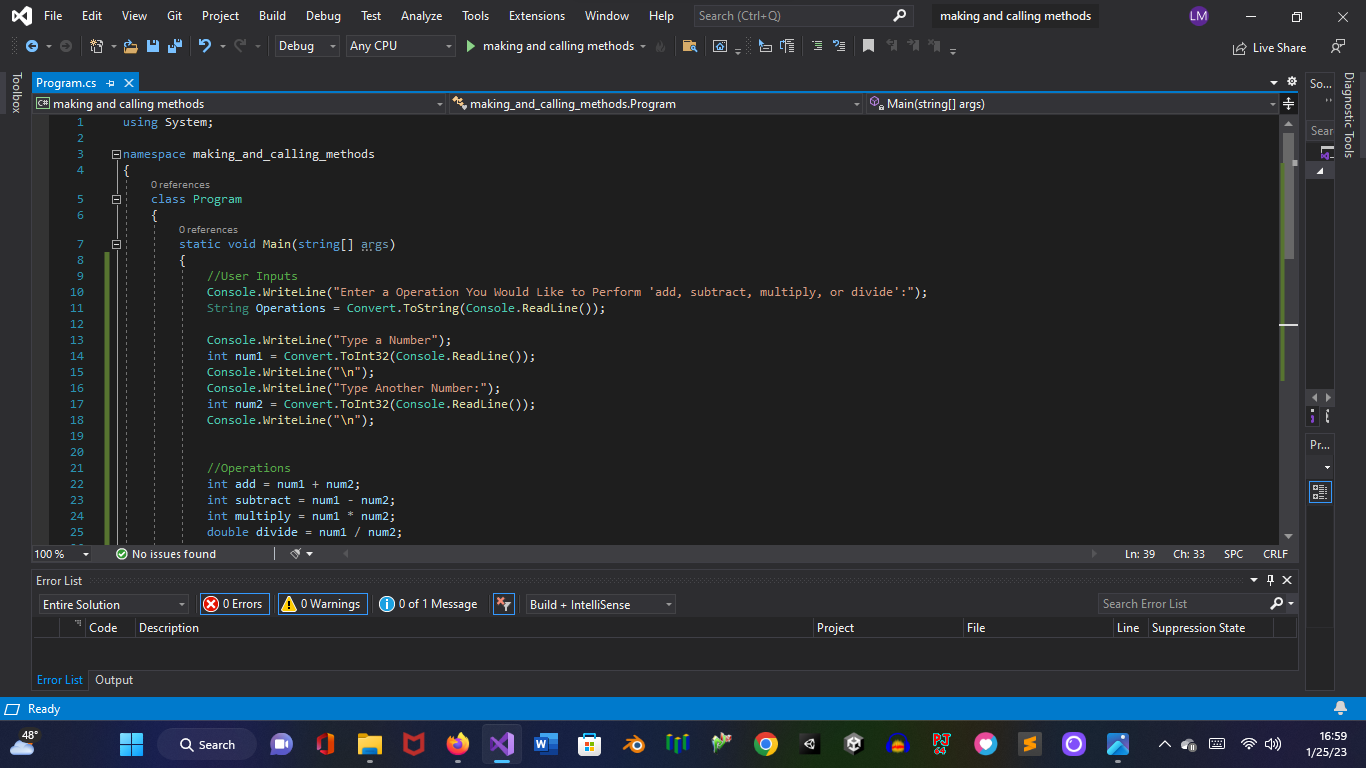Collapse the namespace making_and_calling_methods node
The height and width of the screenshot is (768, 1366).
tap(116, 153)
